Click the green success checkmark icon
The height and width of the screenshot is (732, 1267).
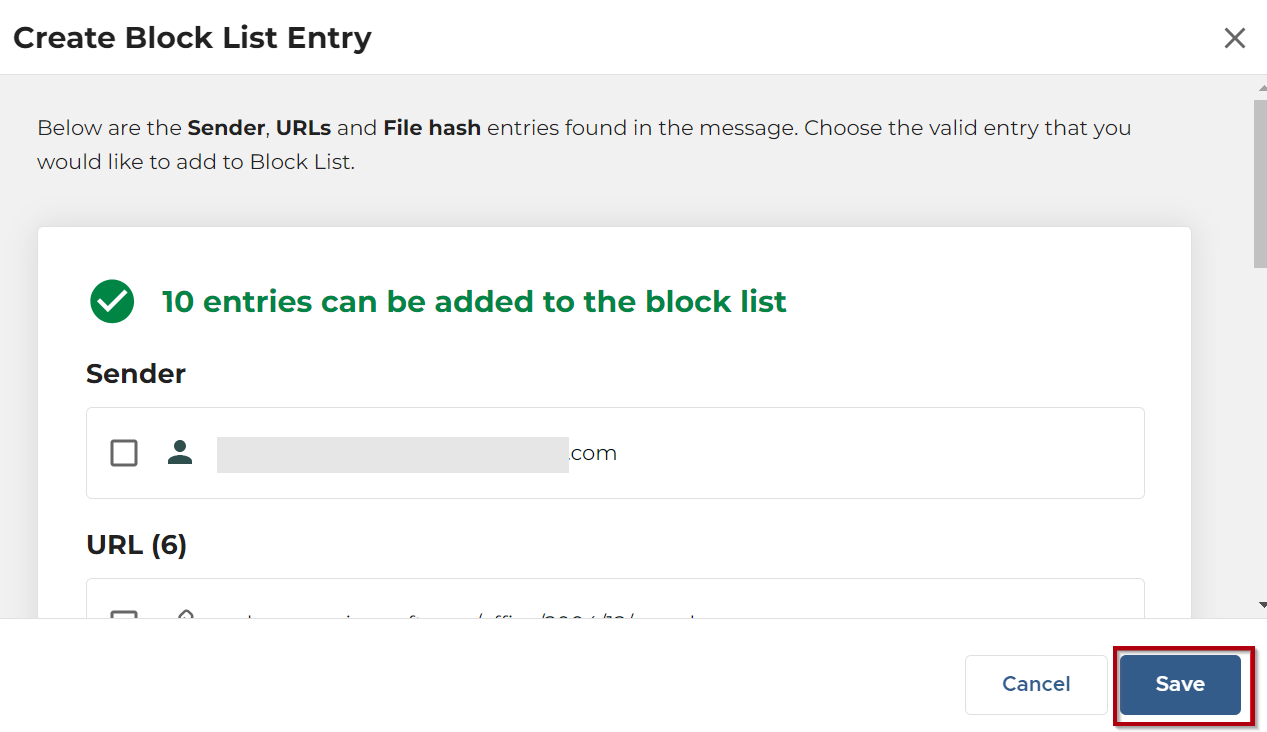[112, 301]
